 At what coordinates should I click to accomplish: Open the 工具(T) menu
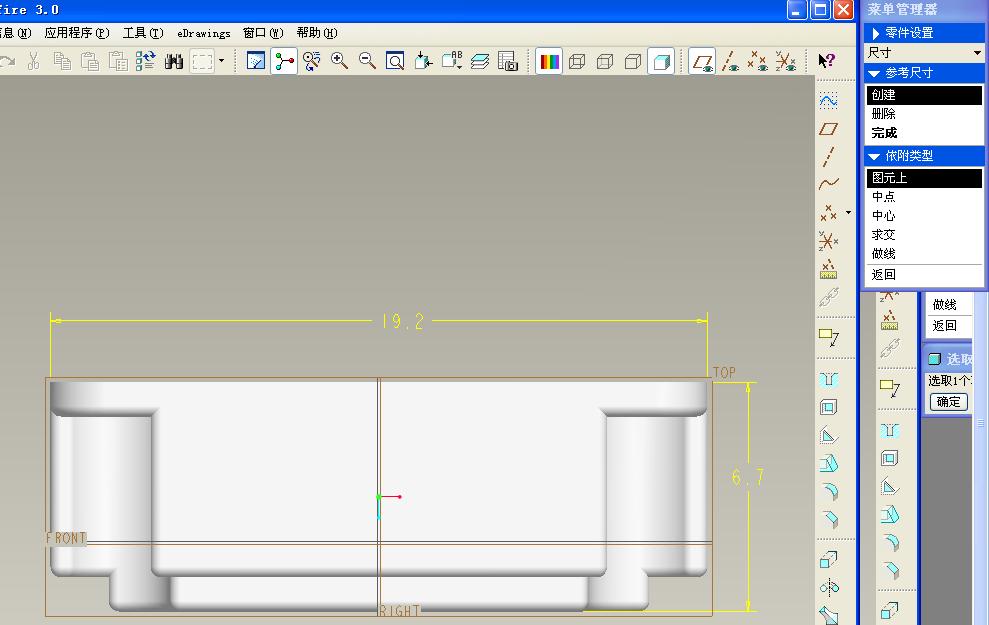tap(143, 33)
